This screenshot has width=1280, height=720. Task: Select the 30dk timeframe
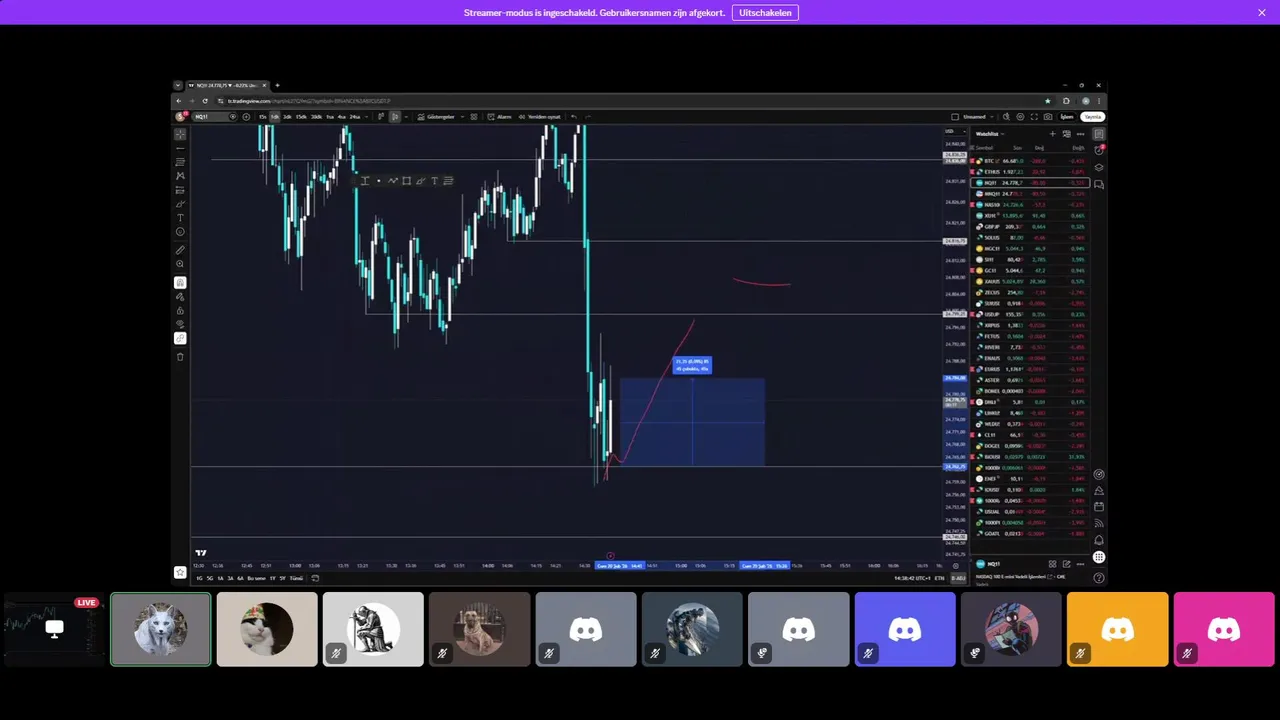tap(316, 116)
